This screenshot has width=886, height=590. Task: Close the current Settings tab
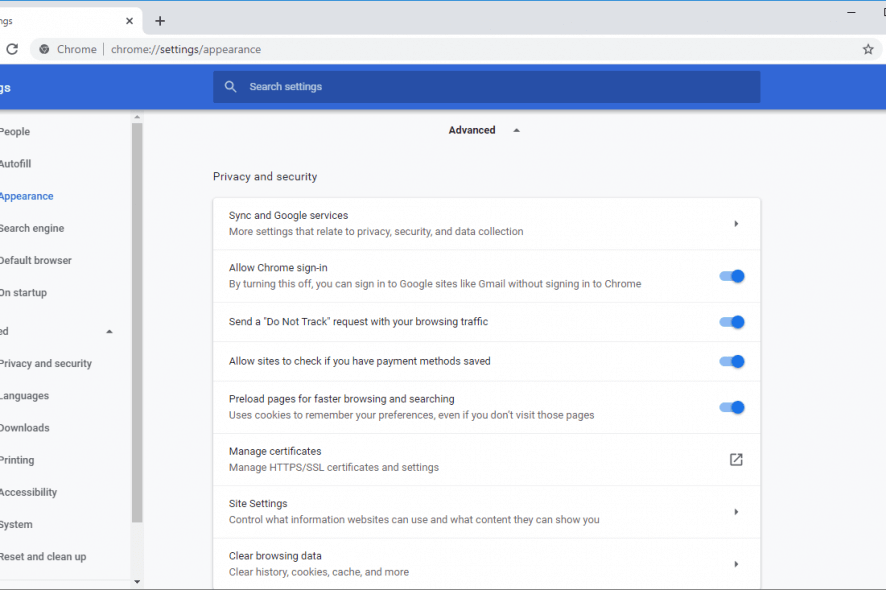click(129, 21)
